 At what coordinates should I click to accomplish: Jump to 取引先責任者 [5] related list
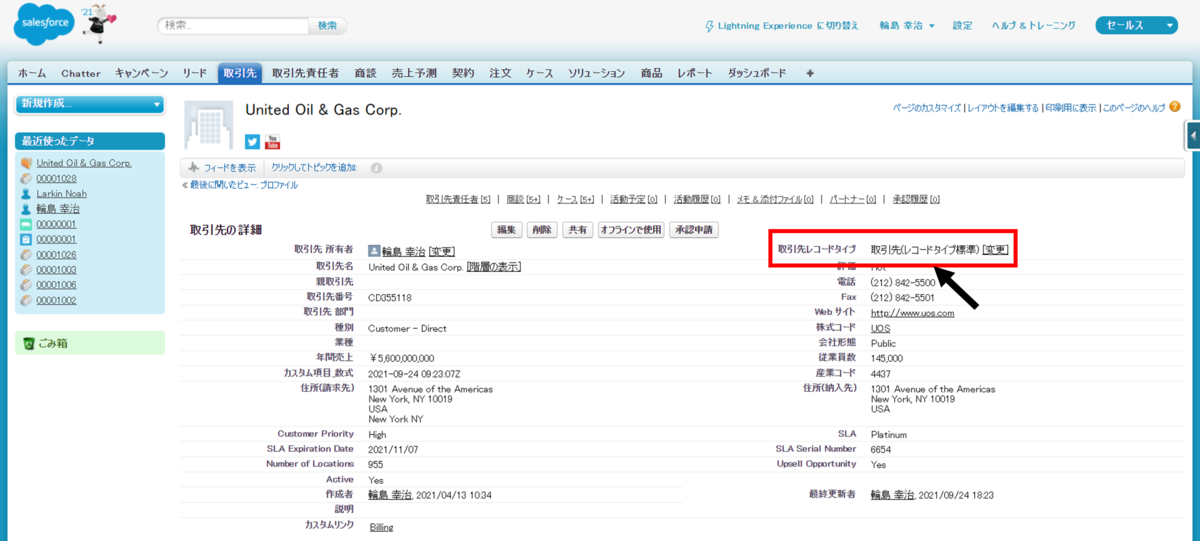coord(458,199)
